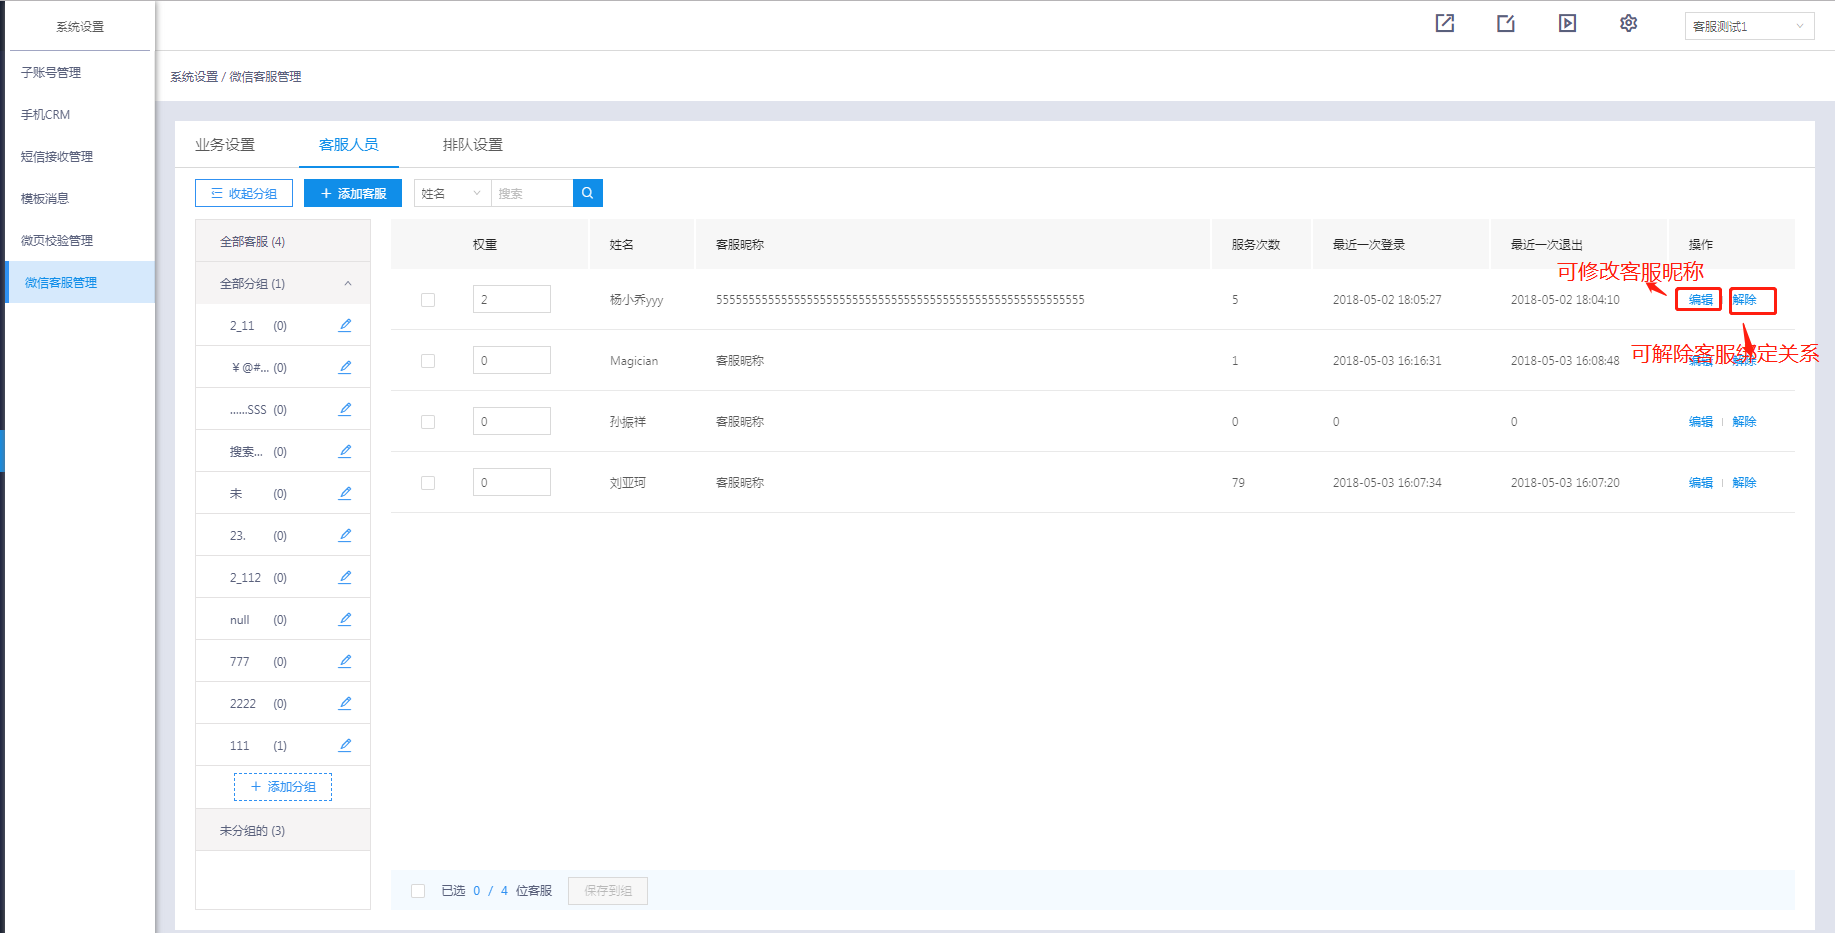Select the Magician row checkbox
Image resolution: width=1835 pixels, height=933 pixels.
point(428,361)
